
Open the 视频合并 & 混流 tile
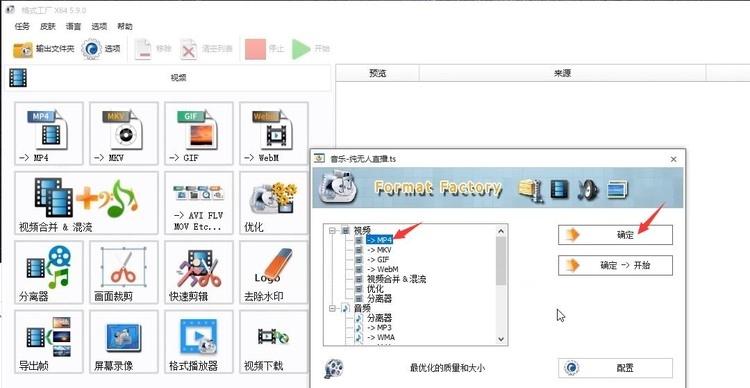click(x=87, y=203)
